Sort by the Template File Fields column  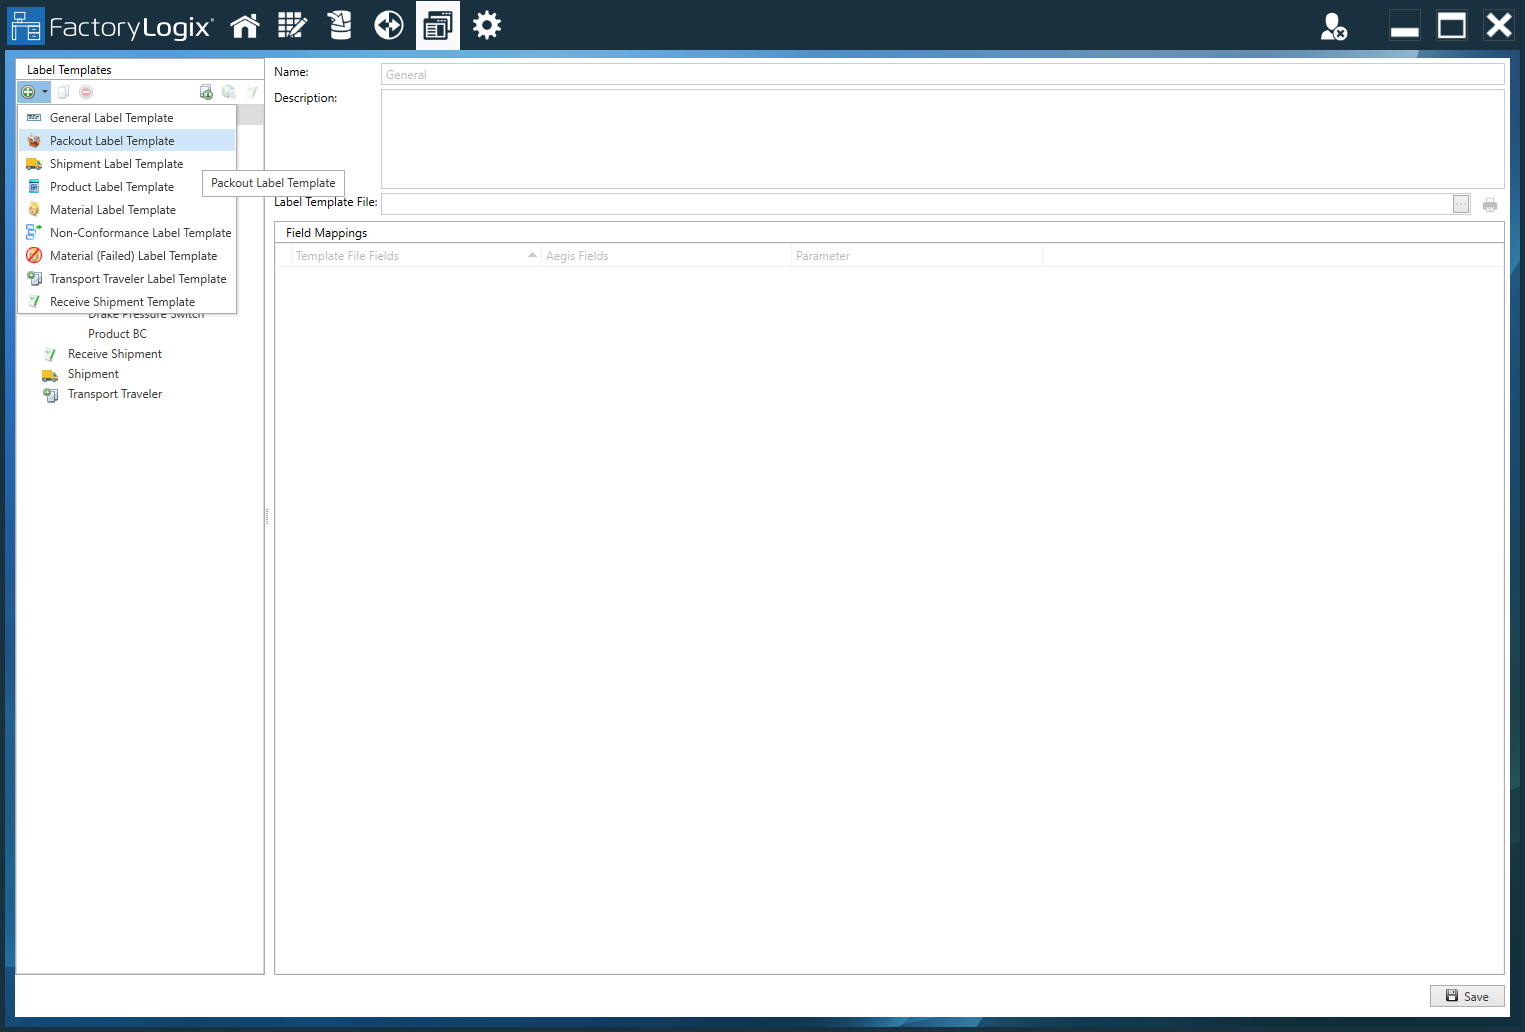(x=347, y=255)
